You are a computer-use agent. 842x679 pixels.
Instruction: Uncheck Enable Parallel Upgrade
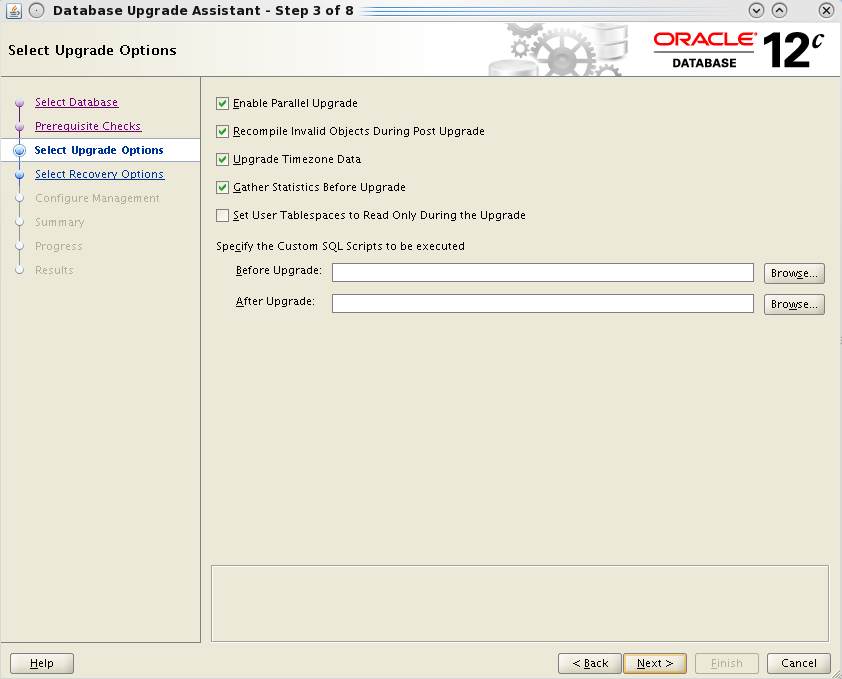(x=222, y=102)
